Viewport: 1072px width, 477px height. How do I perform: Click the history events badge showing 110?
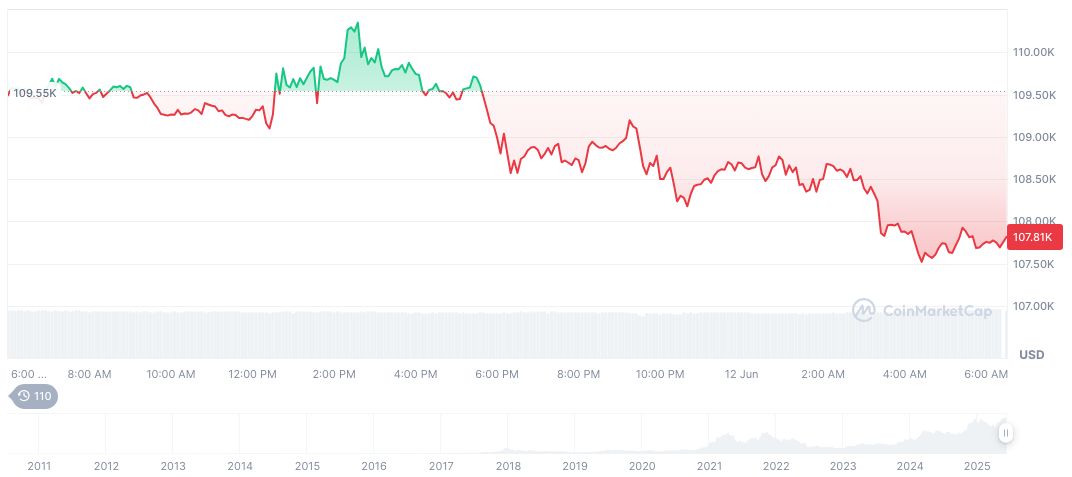(34, 396)
